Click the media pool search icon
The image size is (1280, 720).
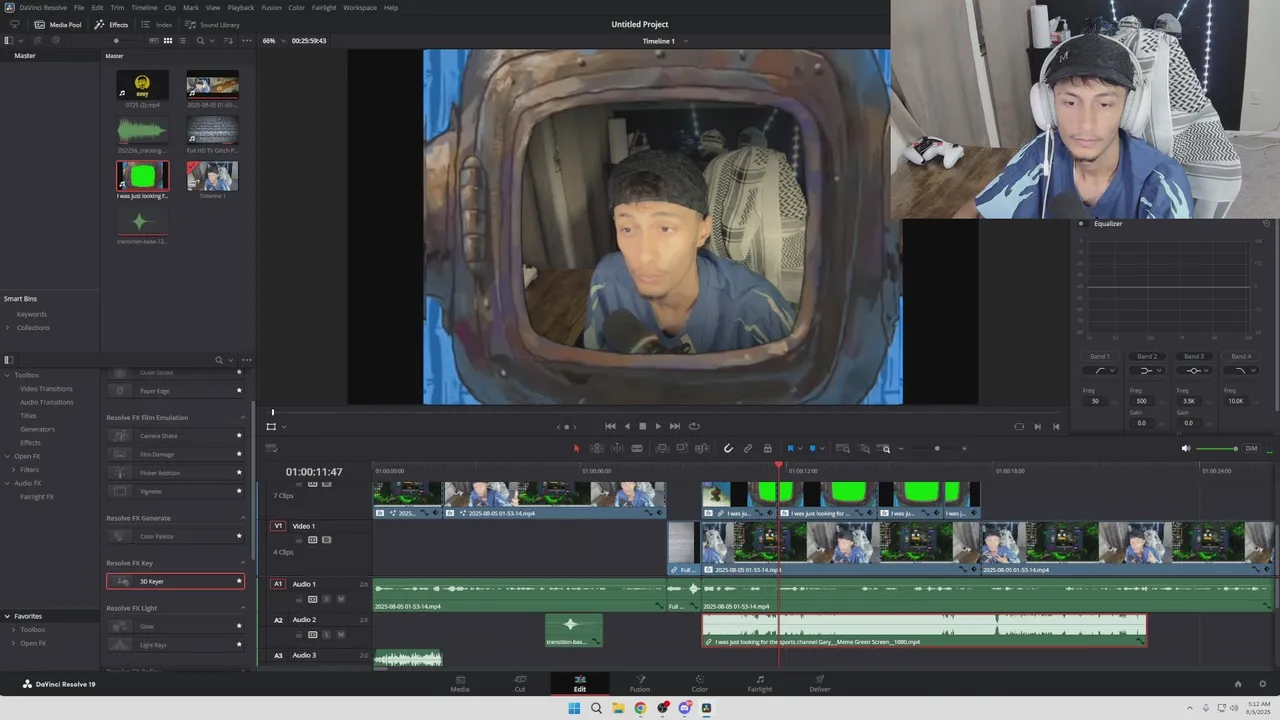200,41
